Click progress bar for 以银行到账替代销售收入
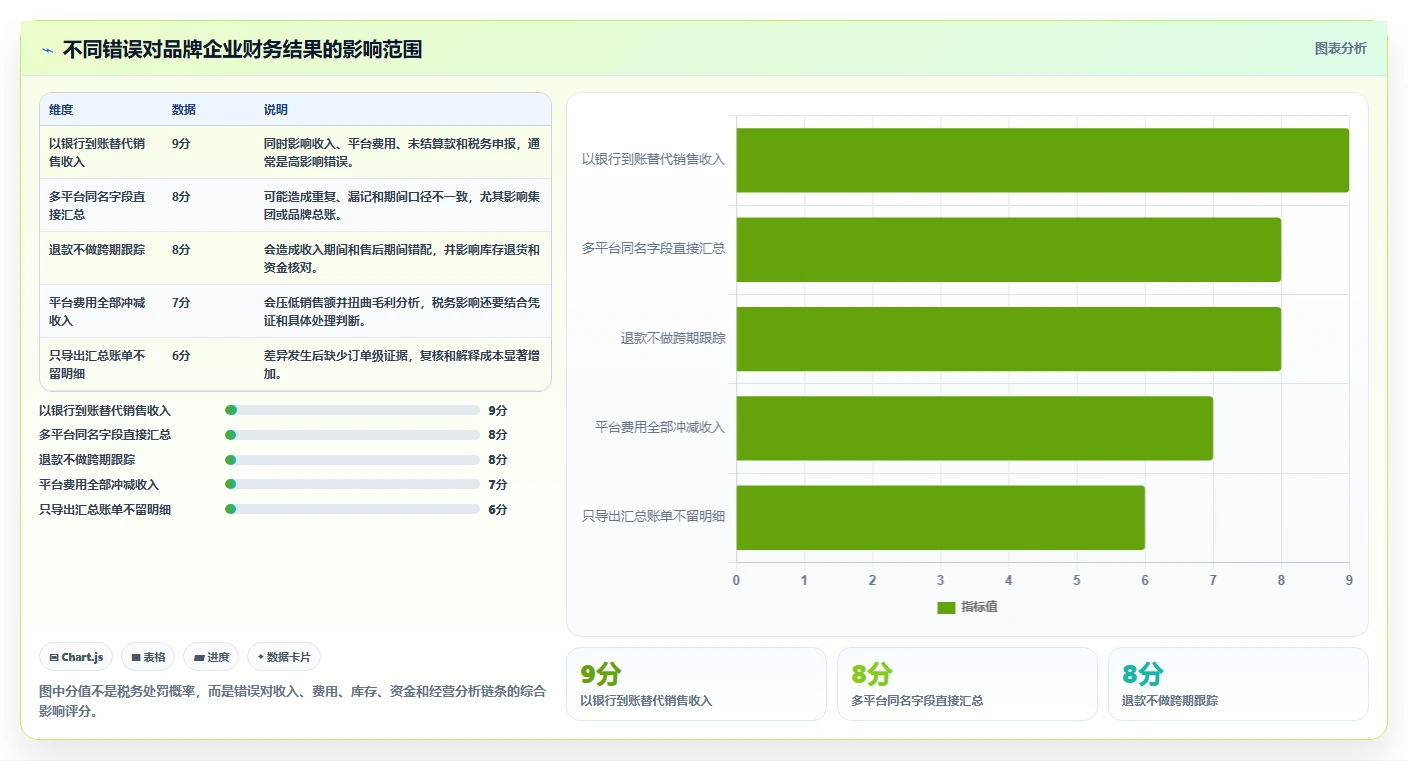 (x=353, y=410)
